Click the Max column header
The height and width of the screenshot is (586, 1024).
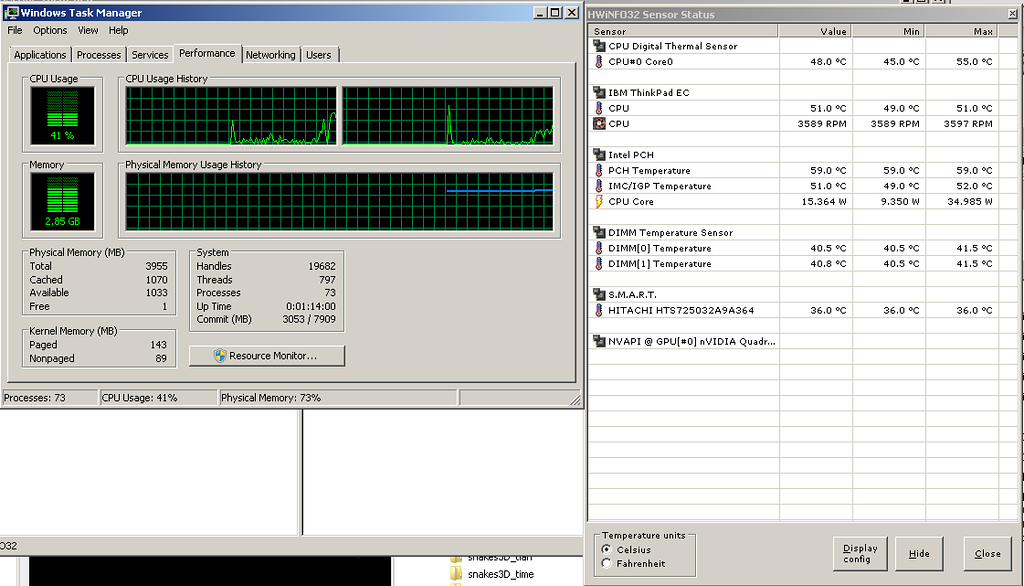961,31
